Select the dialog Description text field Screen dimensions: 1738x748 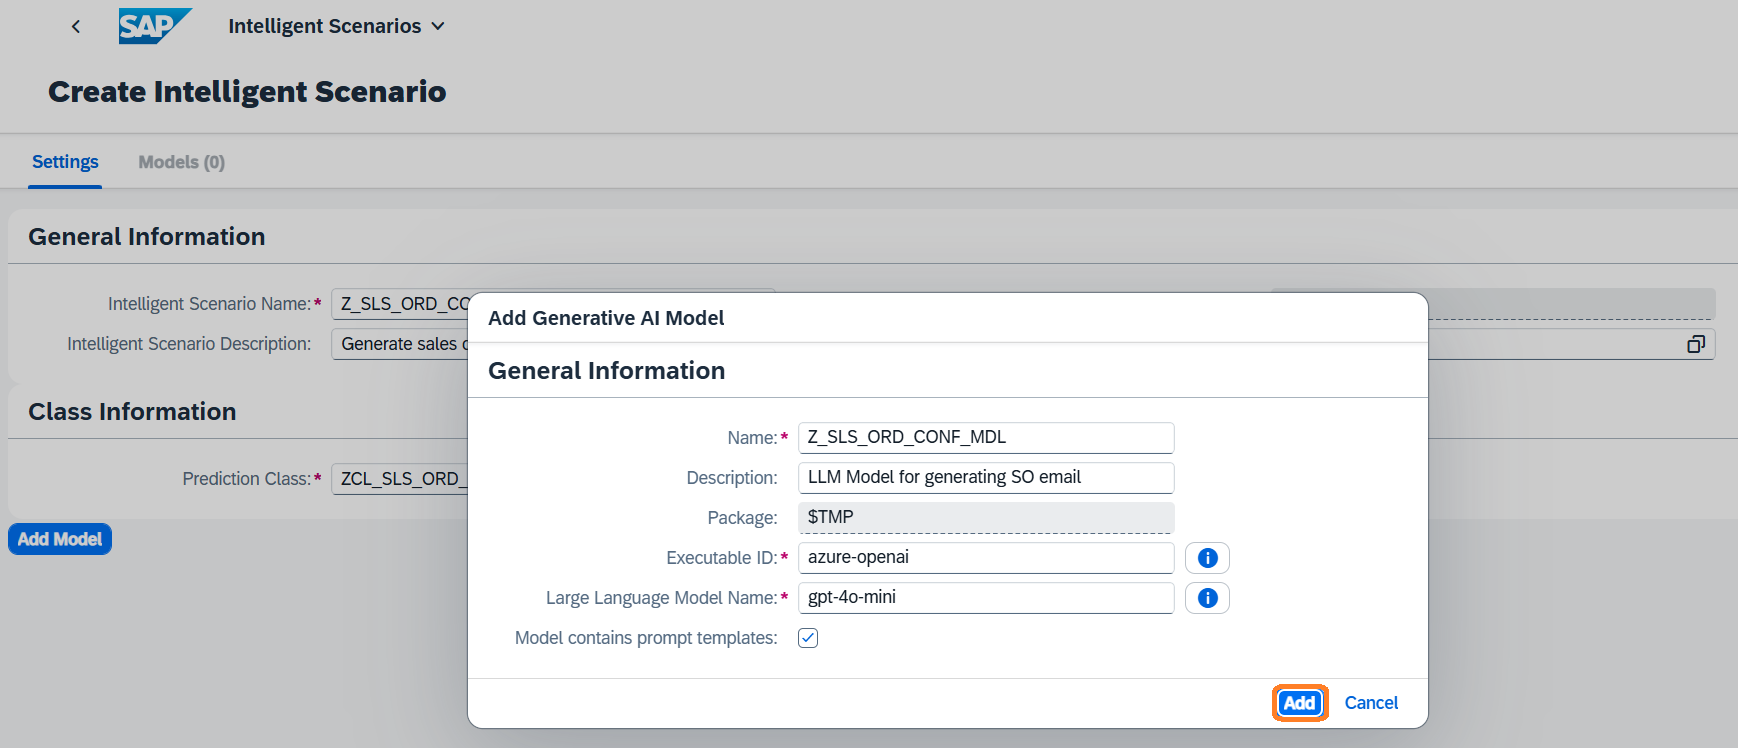pyautogui.click(x=985, y=478)
